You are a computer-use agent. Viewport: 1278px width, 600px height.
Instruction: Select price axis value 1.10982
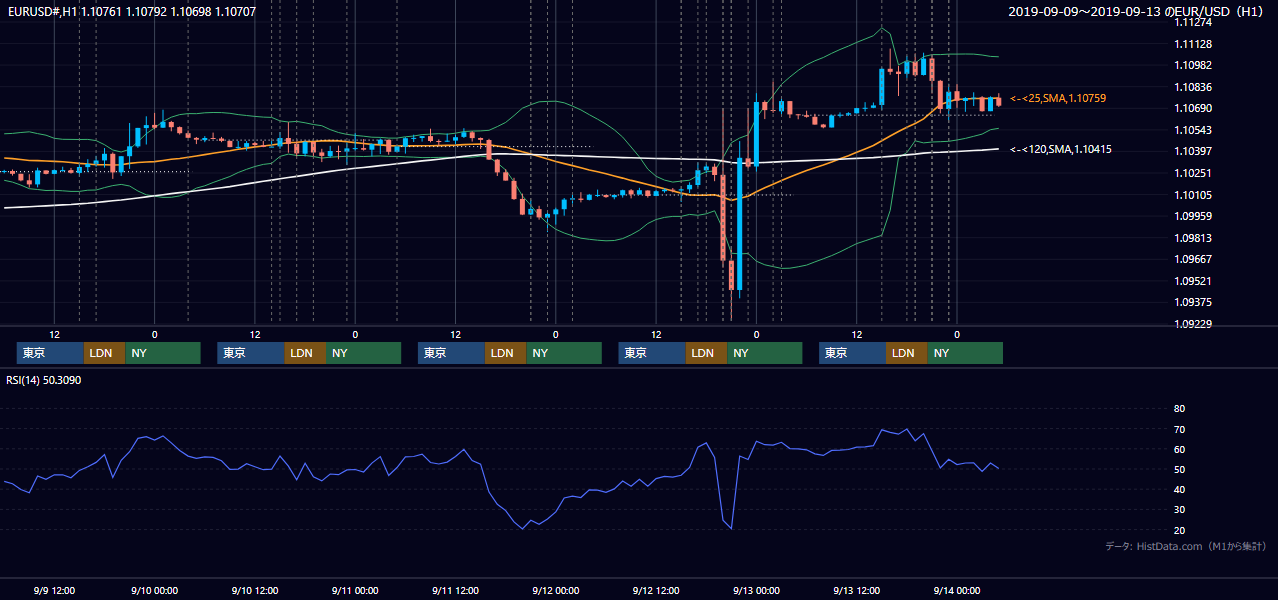point(1193,65)
